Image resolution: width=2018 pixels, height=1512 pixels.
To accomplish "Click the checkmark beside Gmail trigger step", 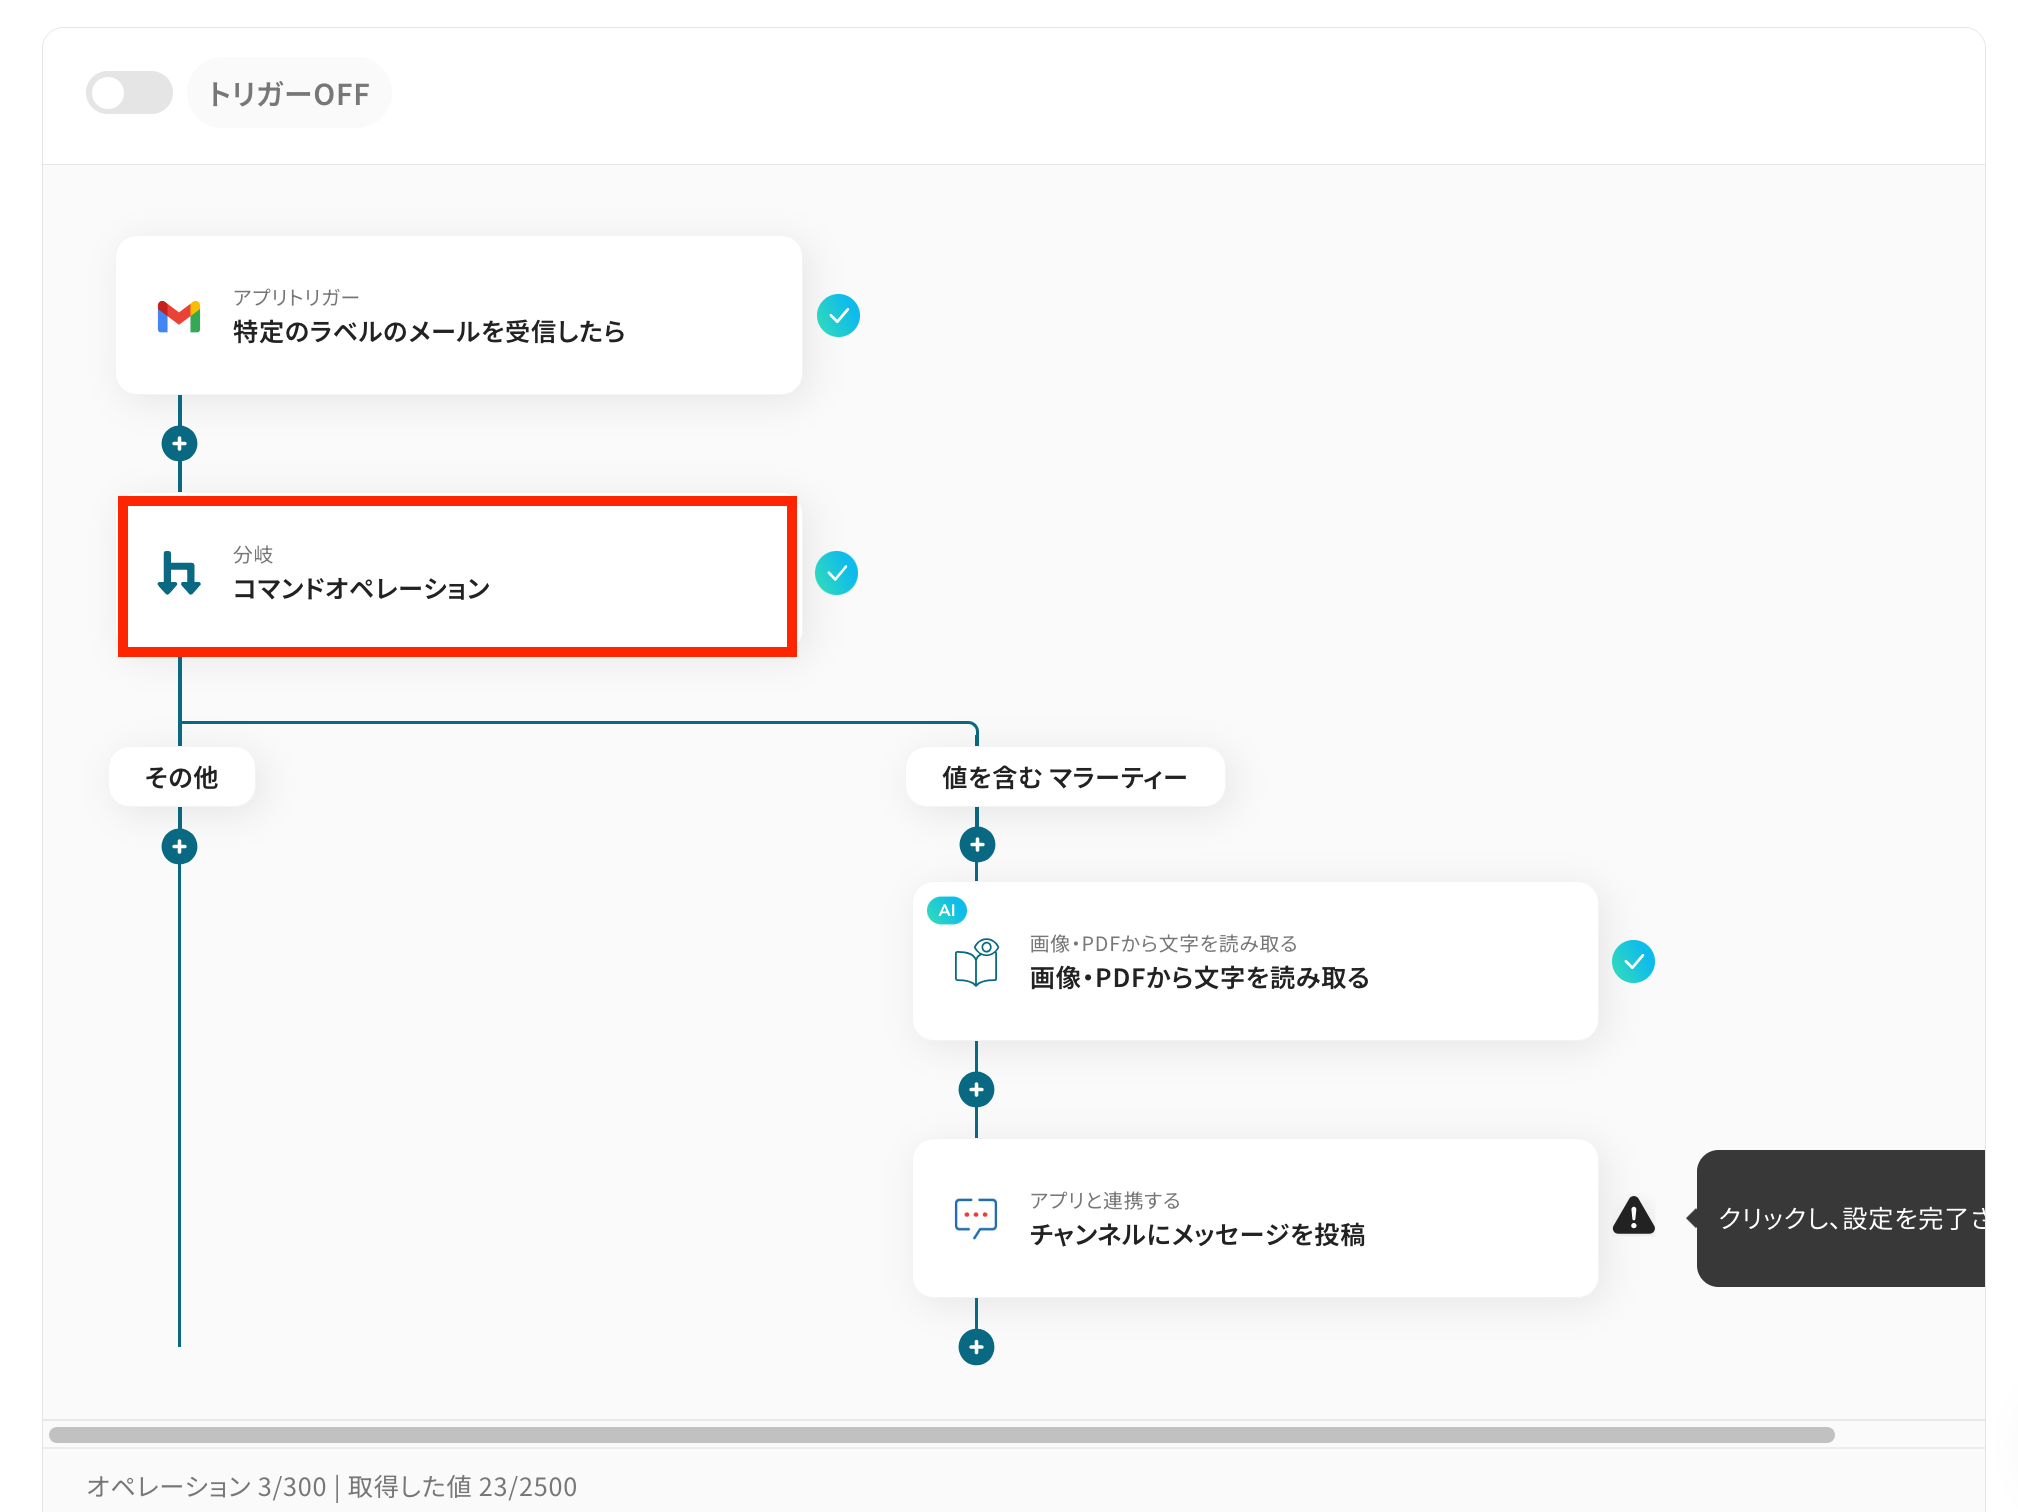I will pyautogui.click(x=838, y=316).
